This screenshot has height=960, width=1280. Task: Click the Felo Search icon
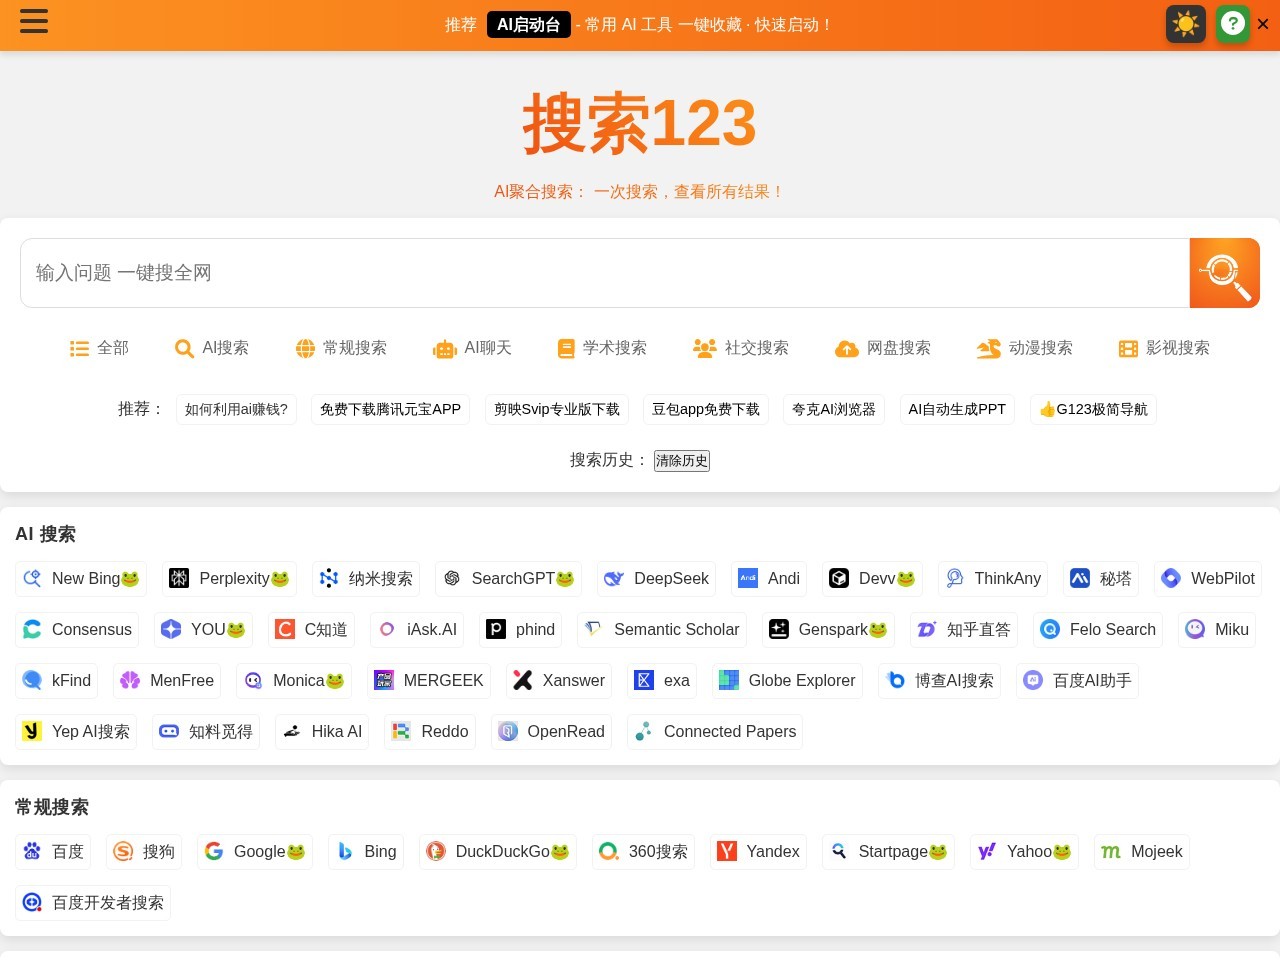point(1050,629)
